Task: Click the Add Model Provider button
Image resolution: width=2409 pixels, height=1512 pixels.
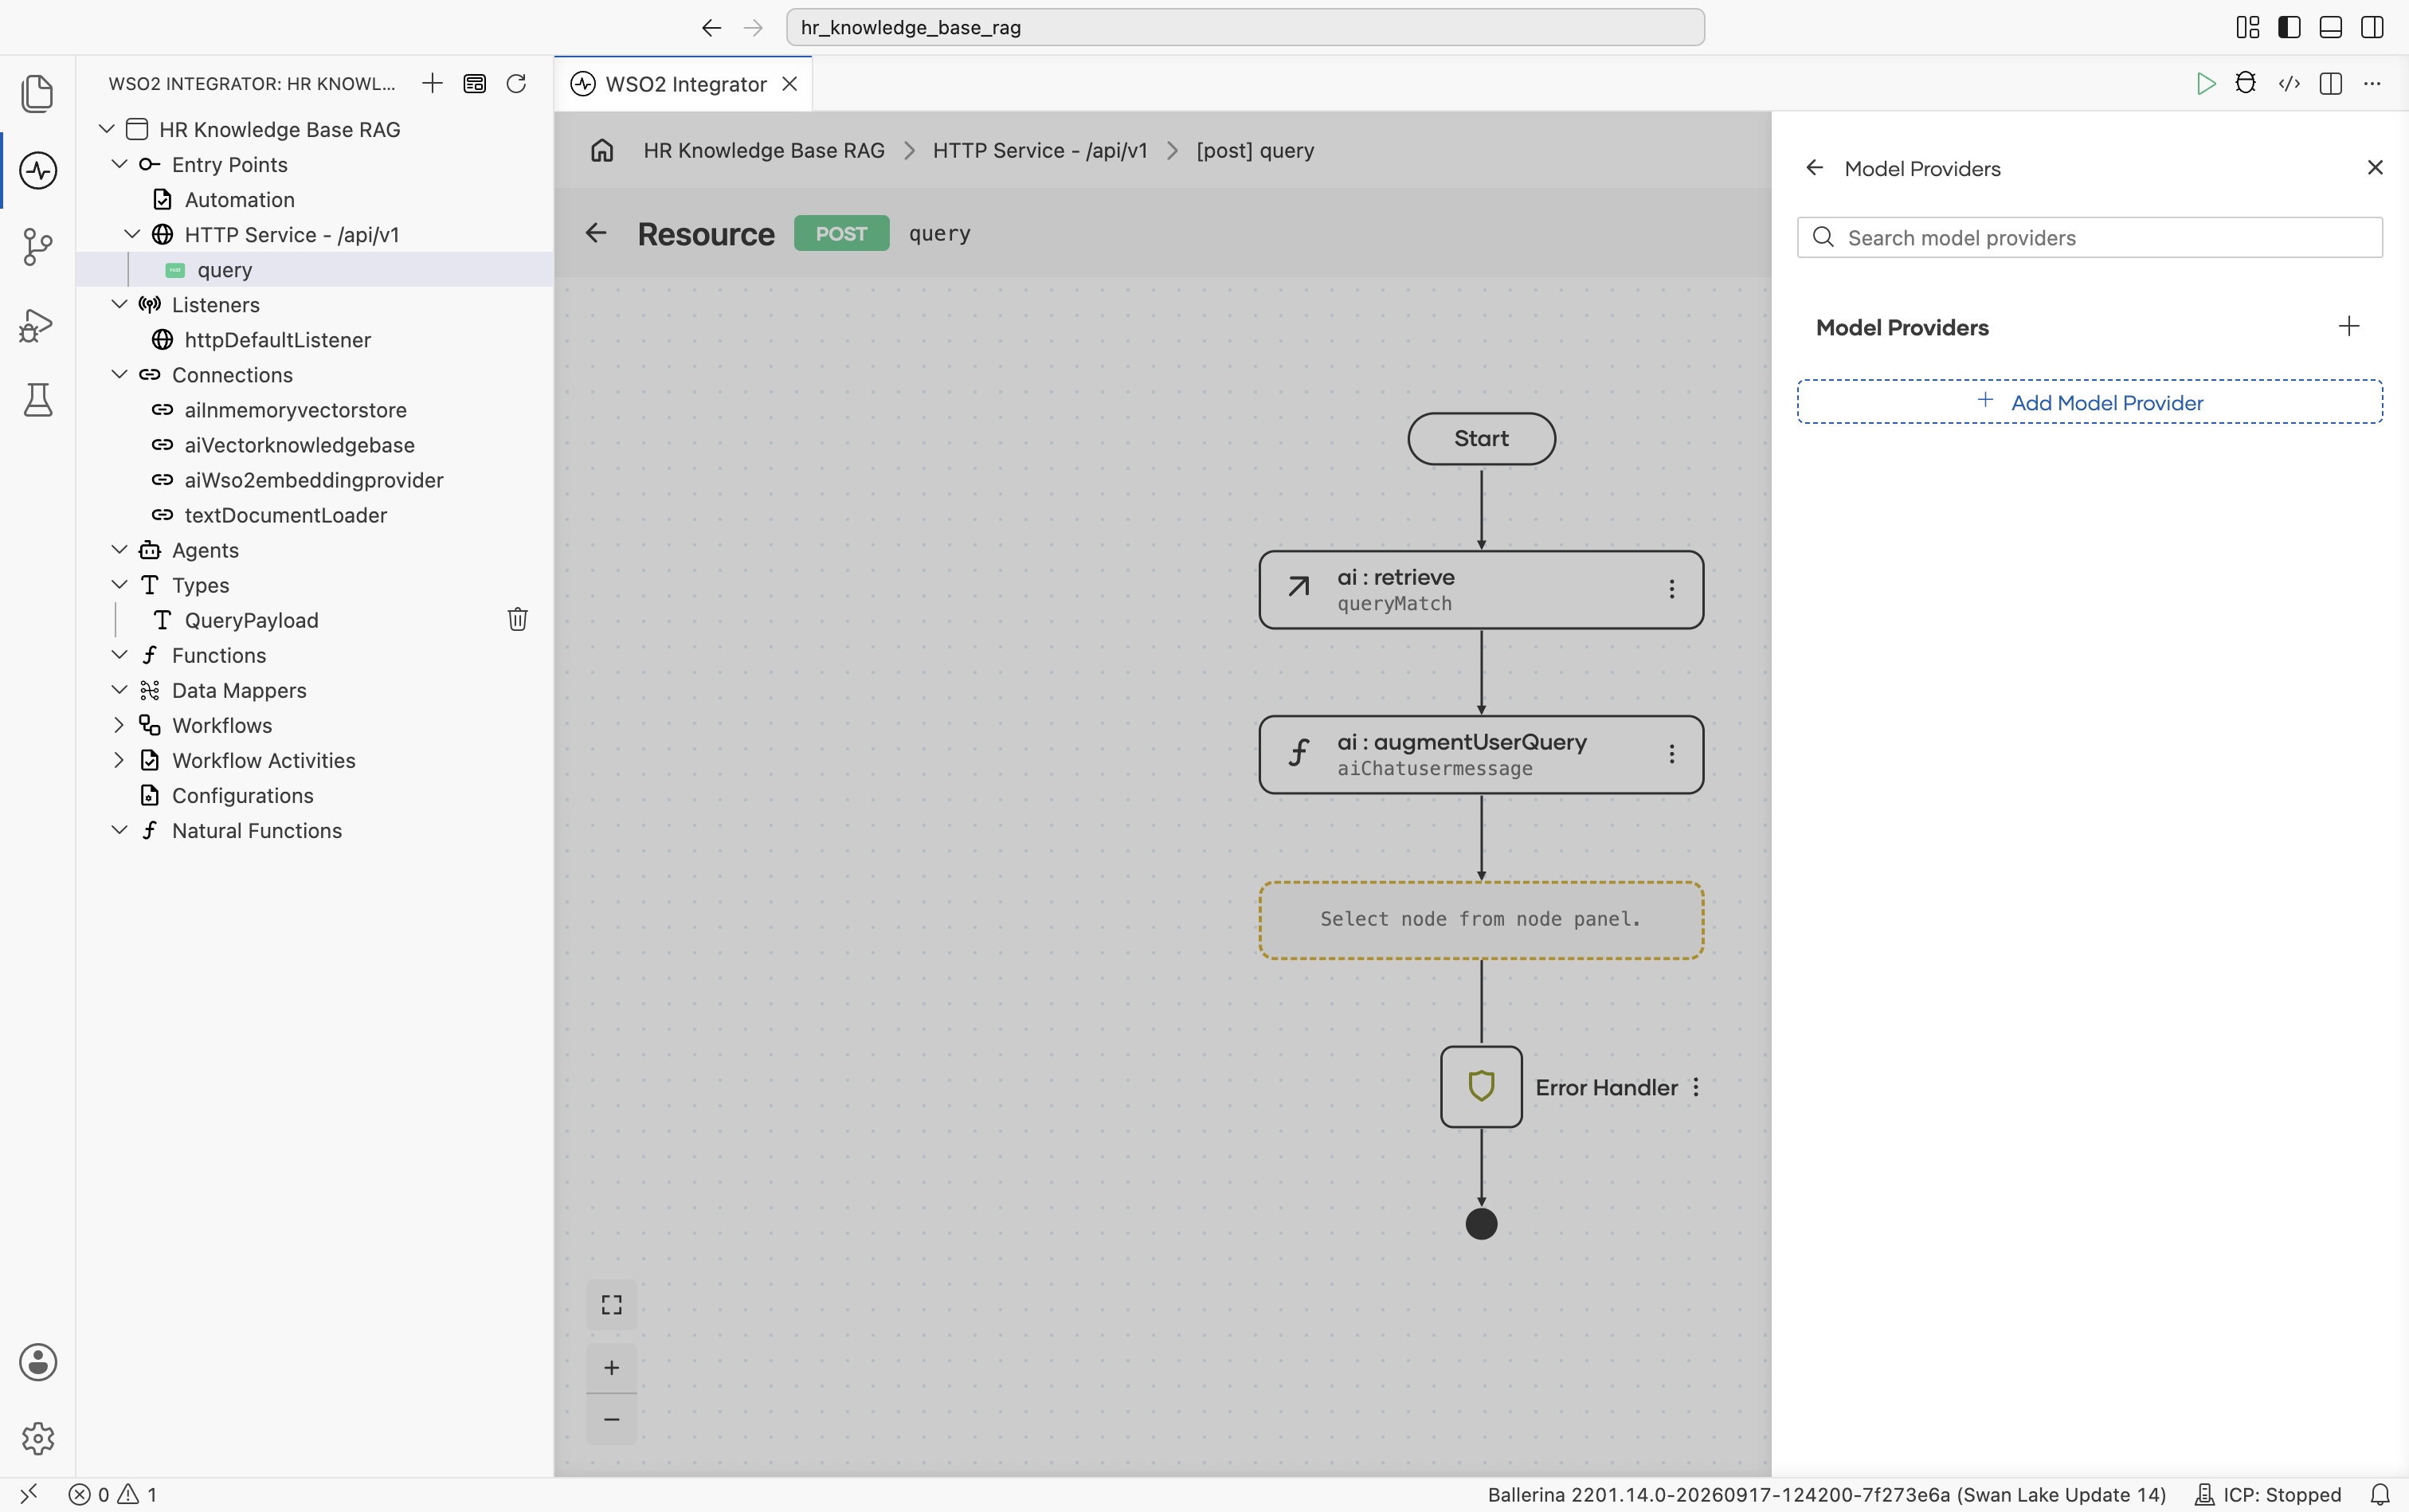Action: click(2089, 402)
